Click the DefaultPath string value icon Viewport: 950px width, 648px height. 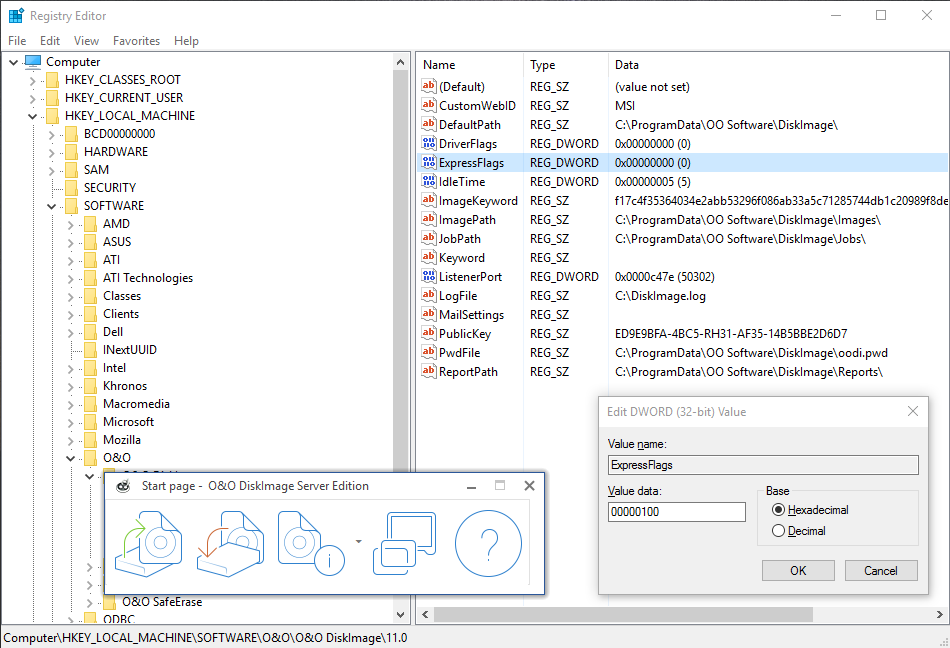point(429,124)
